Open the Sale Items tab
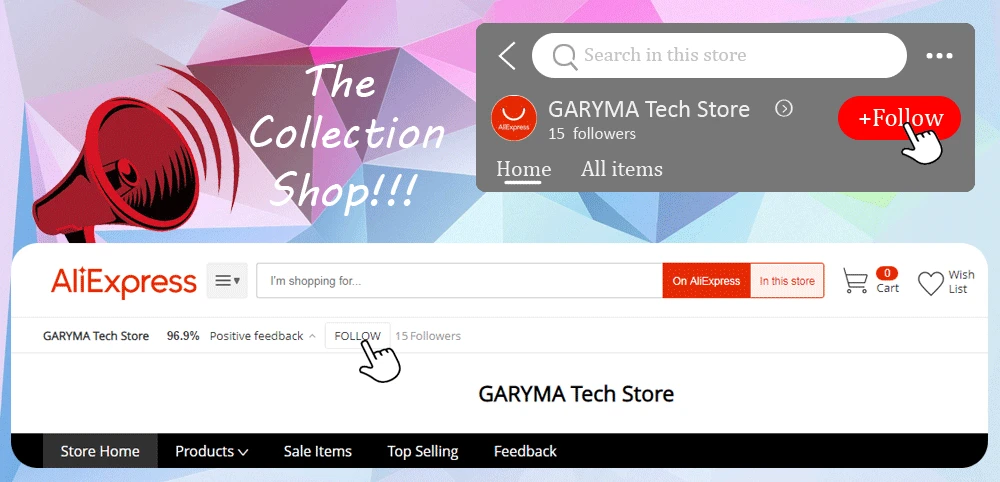 [318, 451]
